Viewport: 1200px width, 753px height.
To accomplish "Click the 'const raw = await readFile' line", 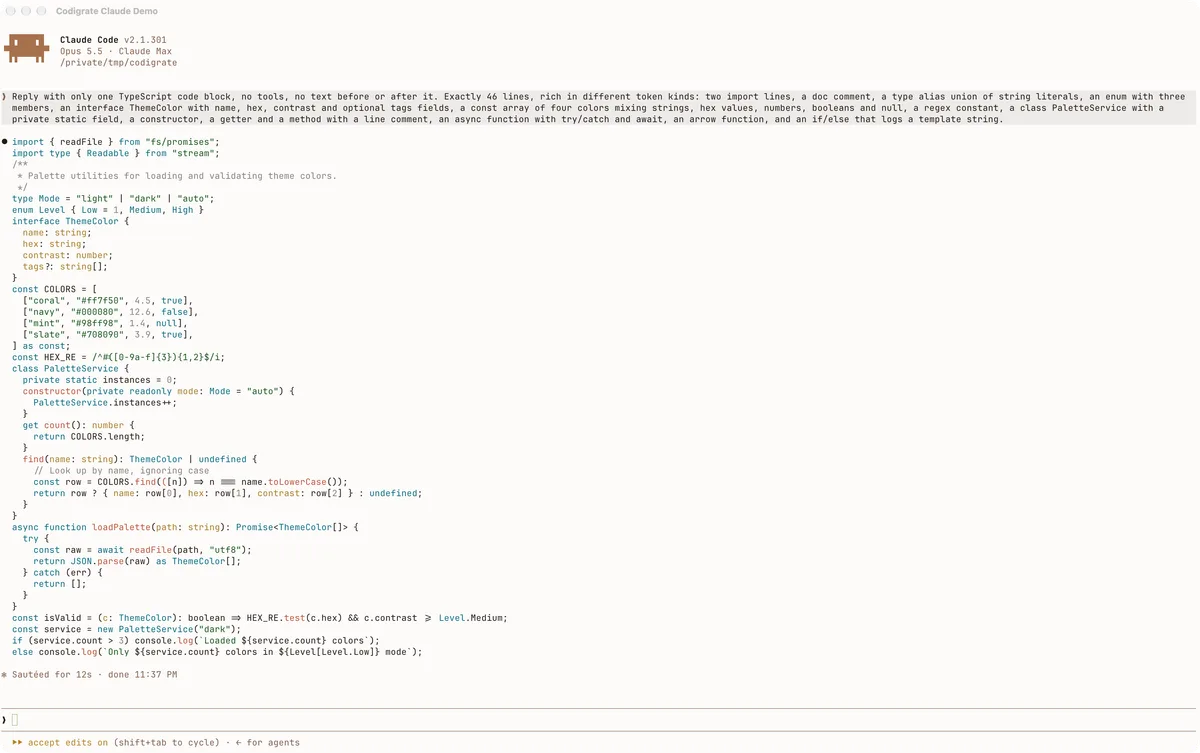I will click(143, 550).
